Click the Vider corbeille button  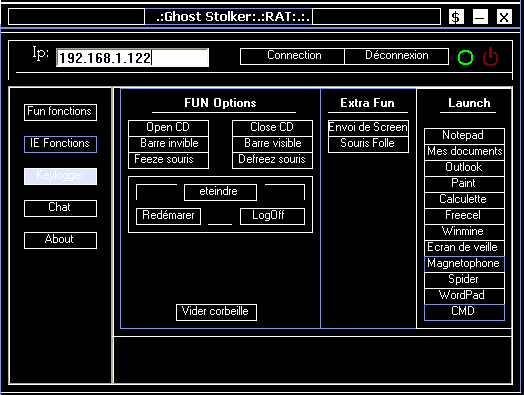pyautogui.click(x=216, y=312)
